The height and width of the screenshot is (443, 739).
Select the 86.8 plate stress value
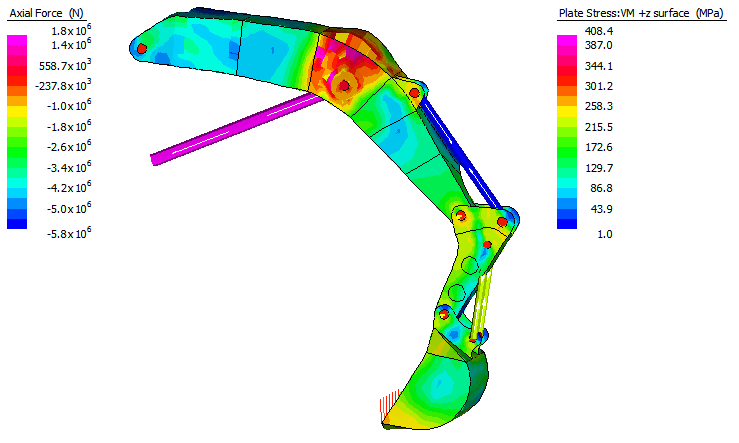[601, 189]
